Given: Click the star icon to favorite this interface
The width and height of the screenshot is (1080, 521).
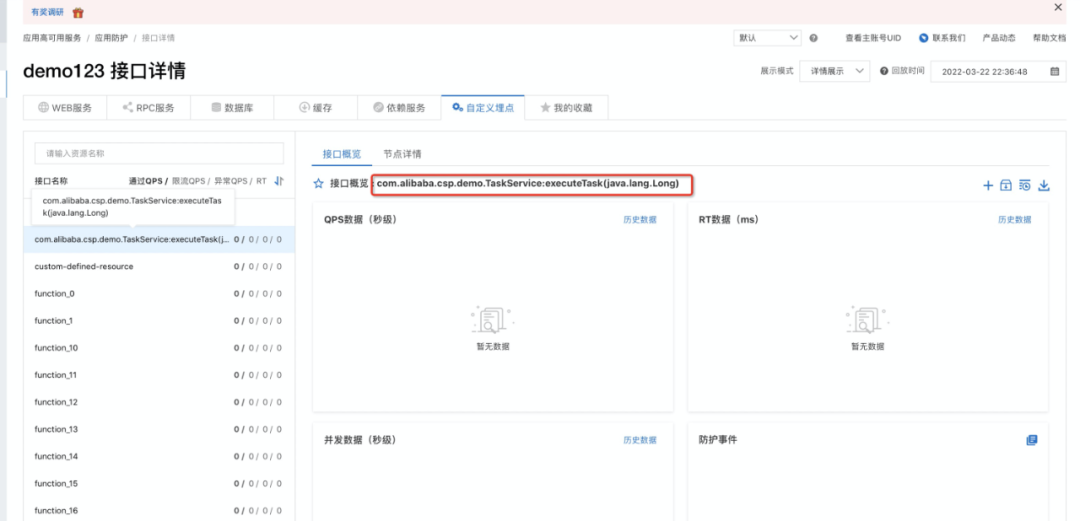Looking at the screenshot, I should point(319,184).
